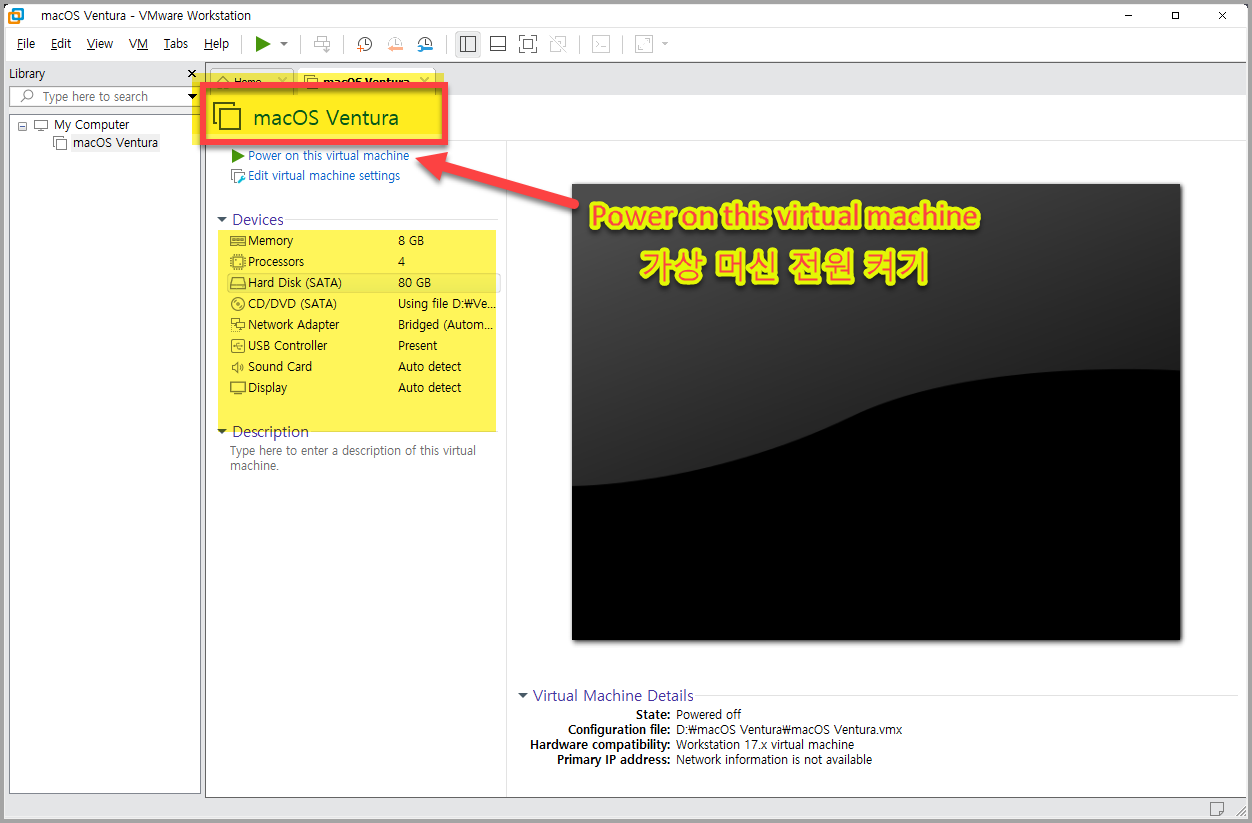The width and height of the screenshot is (1252, 823).
Task: Select My Computer in the Library tree
Action: click(91, 125)
